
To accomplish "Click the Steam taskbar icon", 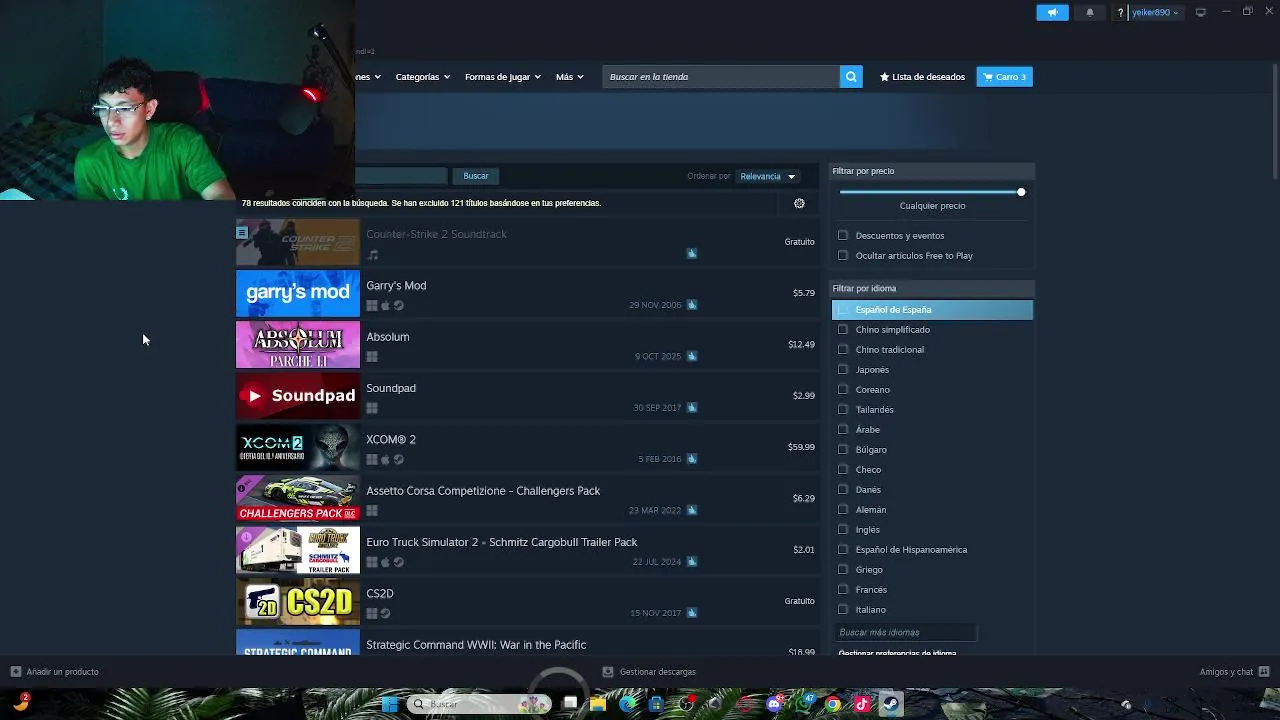I will (890, 704).
